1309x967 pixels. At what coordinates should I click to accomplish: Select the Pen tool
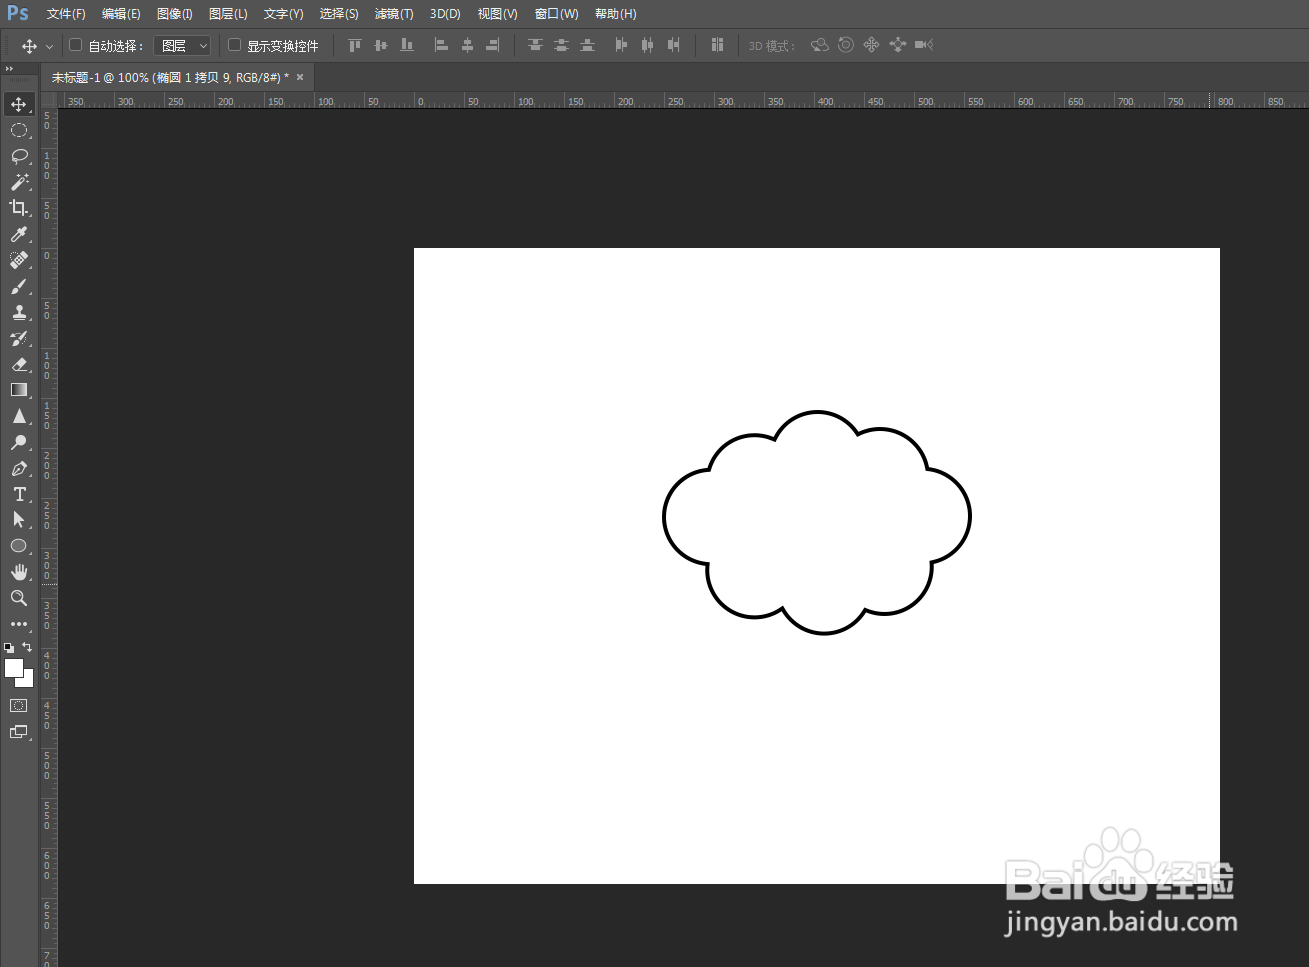pyautogui.click(x=19, y=468)
